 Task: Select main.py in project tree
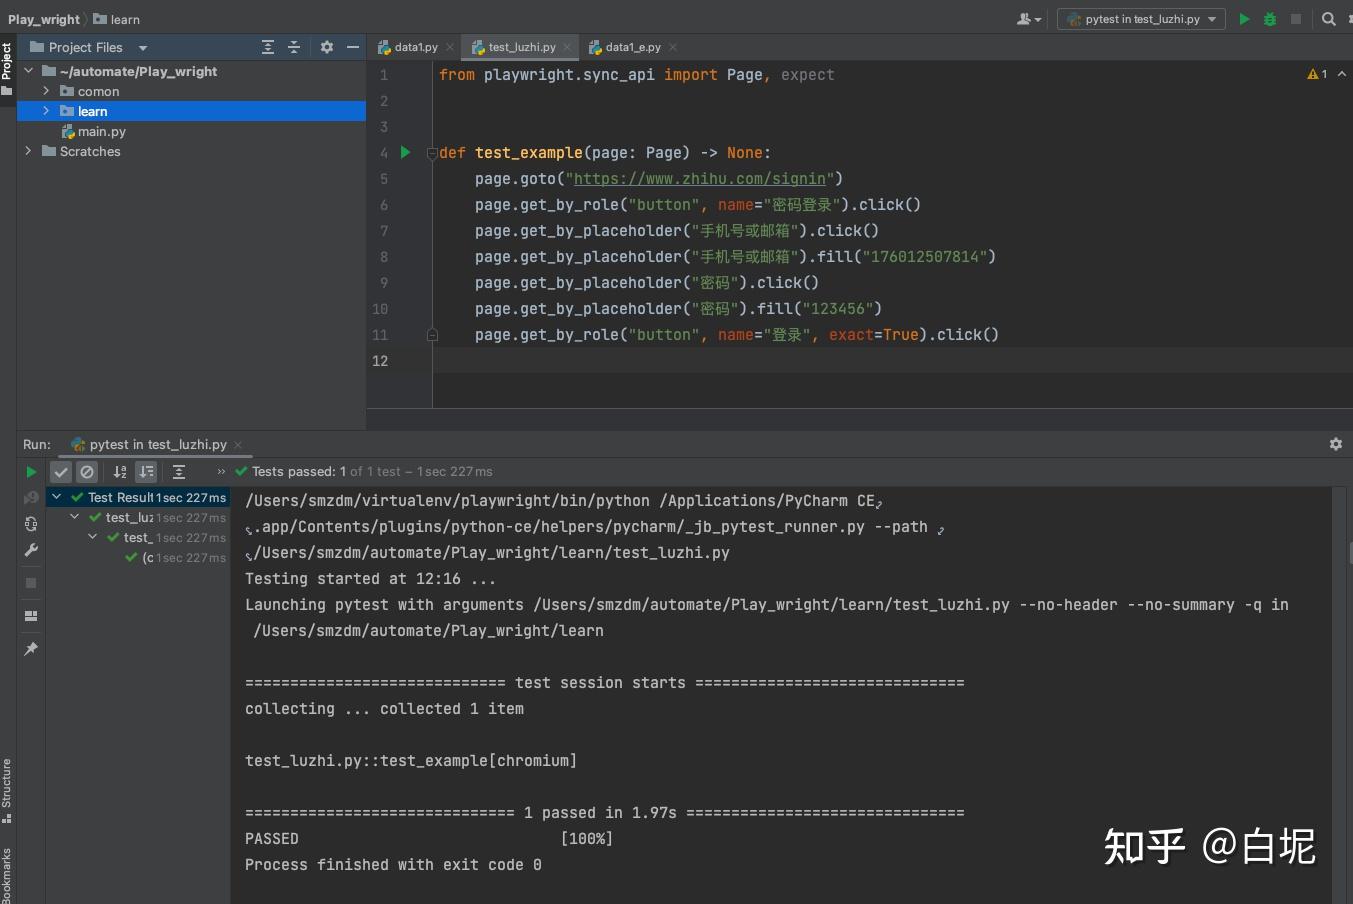101,131
